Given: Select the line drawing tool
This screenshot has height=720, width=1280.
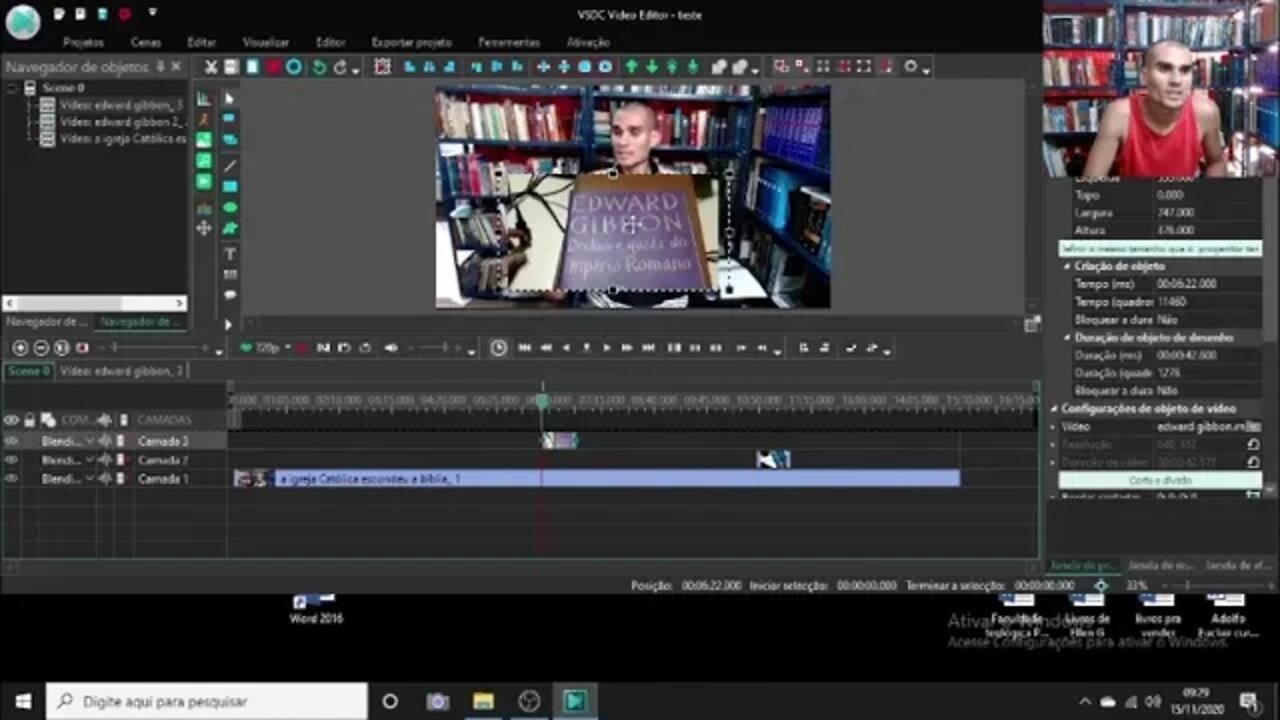Looking at the screenshot, I should [229, 165].
